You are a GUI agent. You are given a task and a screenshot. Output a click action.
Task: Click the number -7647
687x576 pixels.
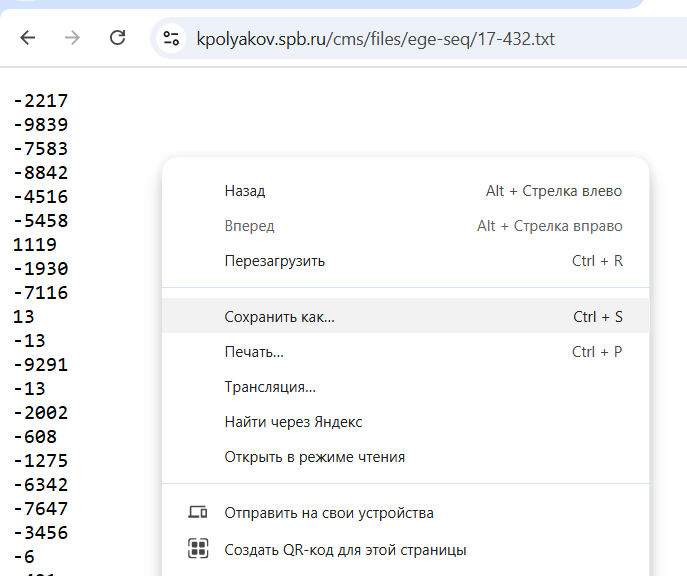click(40, 509)
